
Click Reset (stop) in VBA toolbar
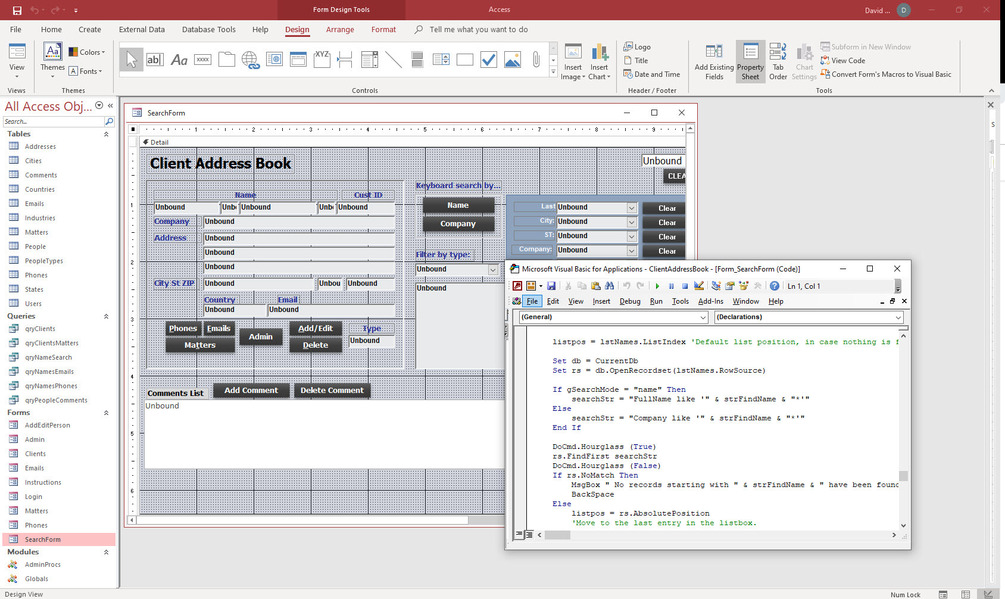pos(685,286)
